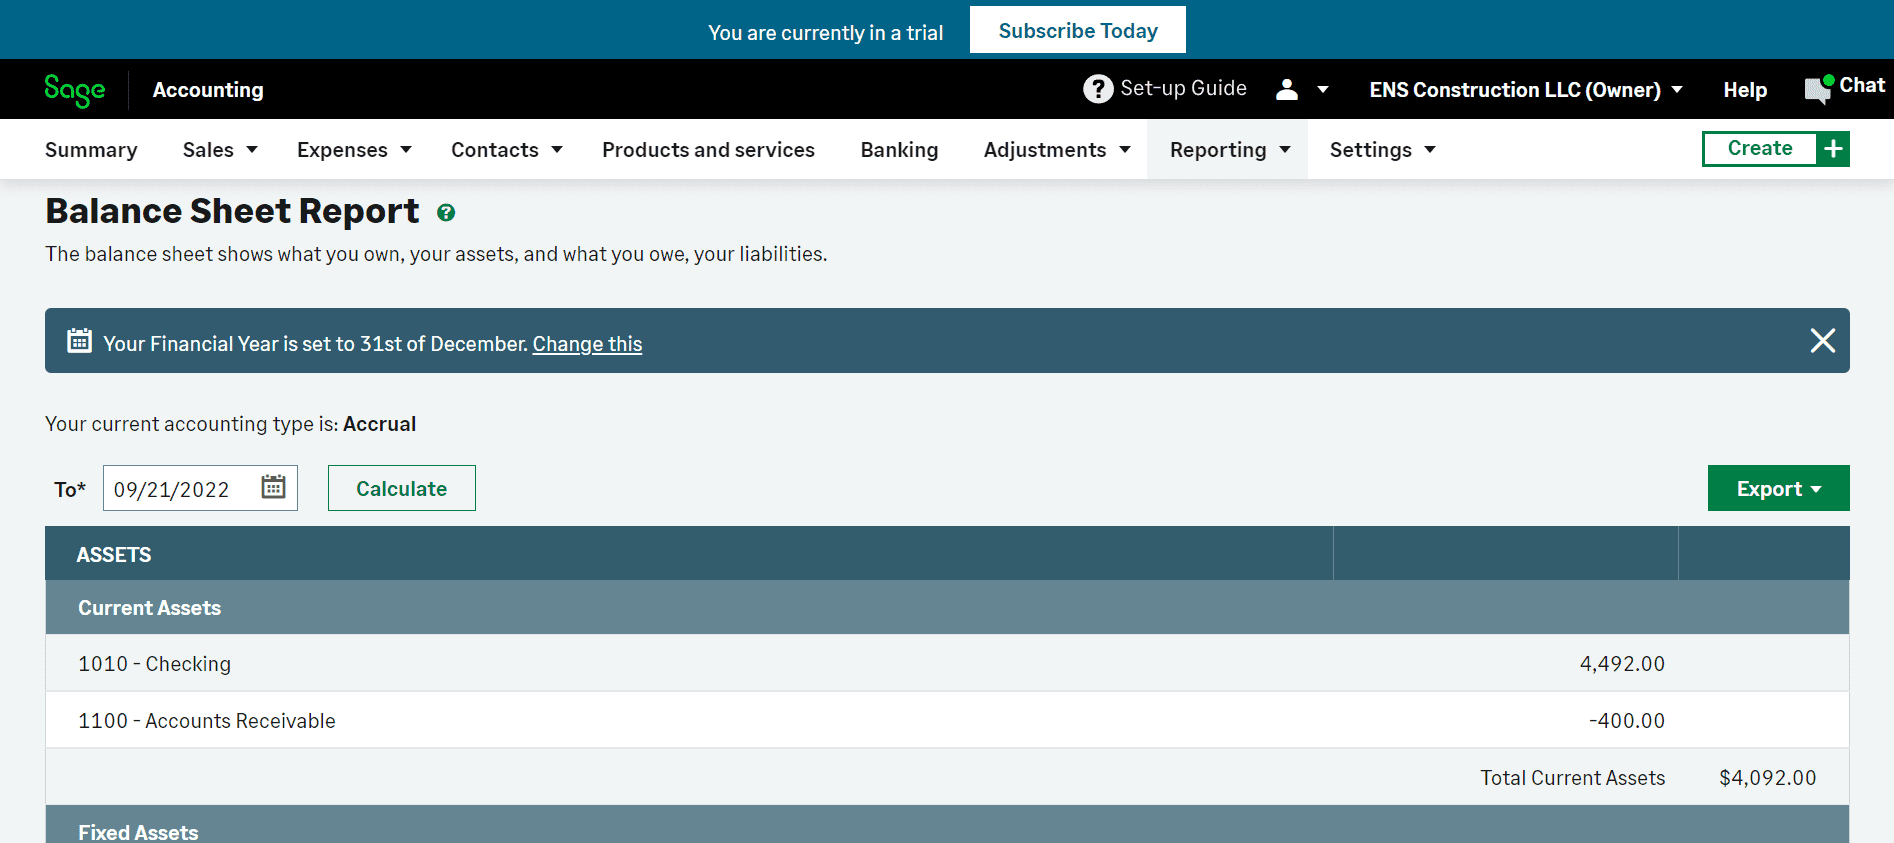Click the help icon beside Balance Sheet Report

coord(446,212)
